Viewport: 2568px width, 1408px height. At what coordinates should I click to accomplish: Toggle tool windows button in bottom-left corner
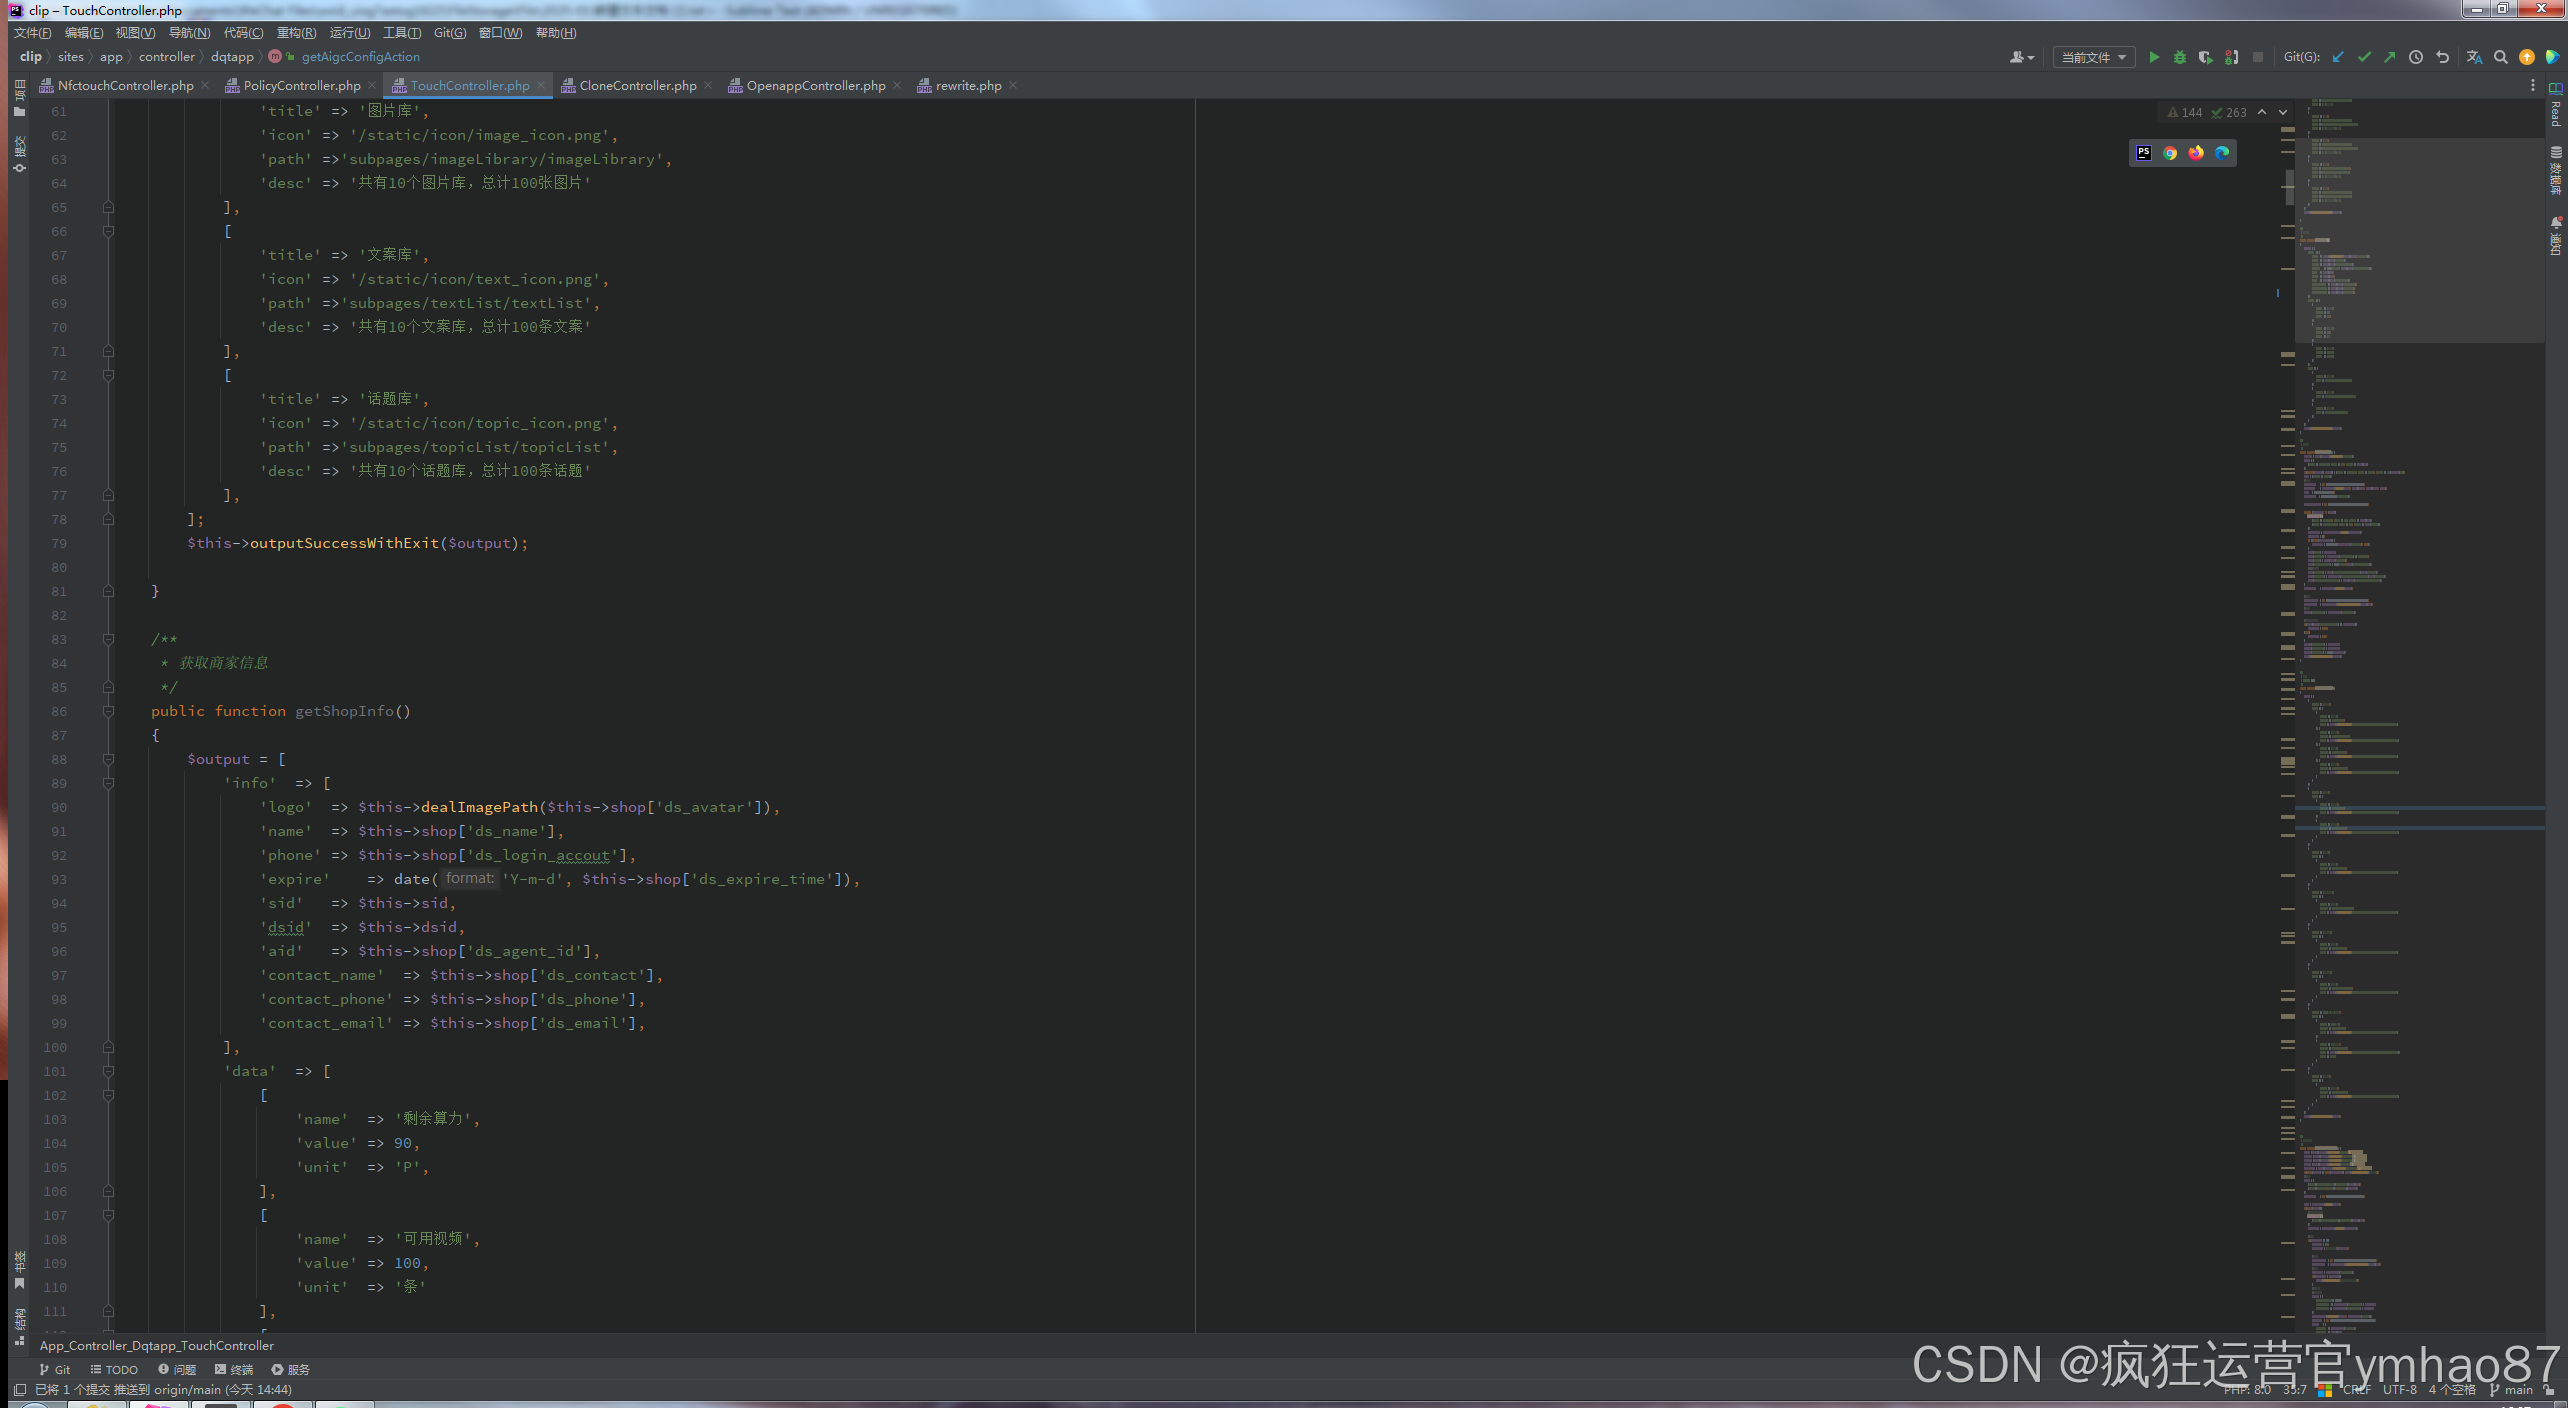point(19,1390)
